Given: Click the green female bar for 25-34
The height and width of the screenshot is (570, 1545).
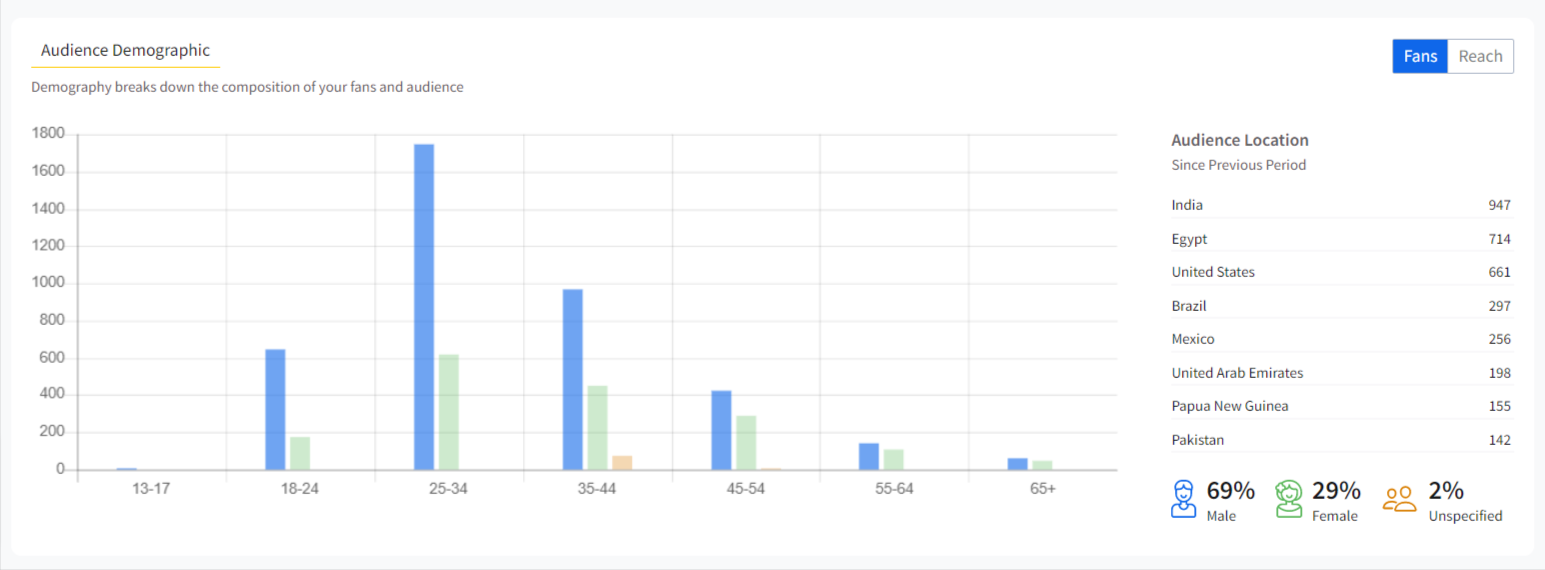Looking at the screenshot, I should (448, 412).
